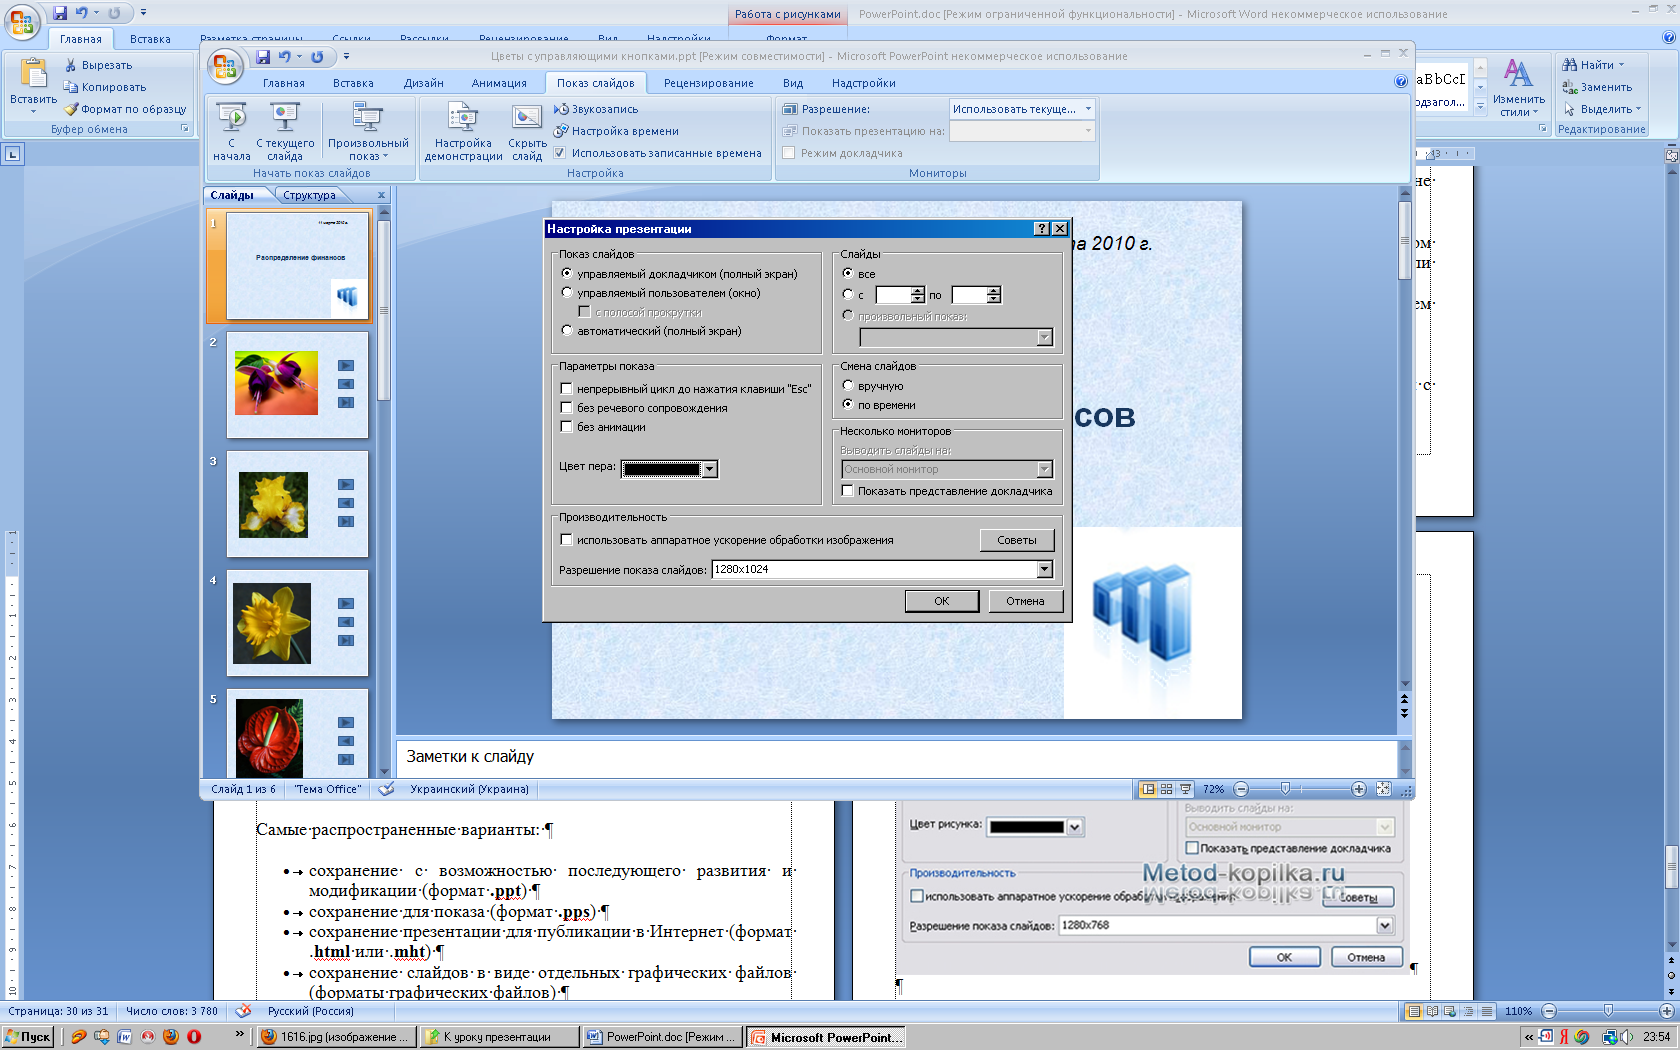Click Word Office button orb
Image resolution: width=1680 pixels, height=1050 pixels.
point(22,22)
